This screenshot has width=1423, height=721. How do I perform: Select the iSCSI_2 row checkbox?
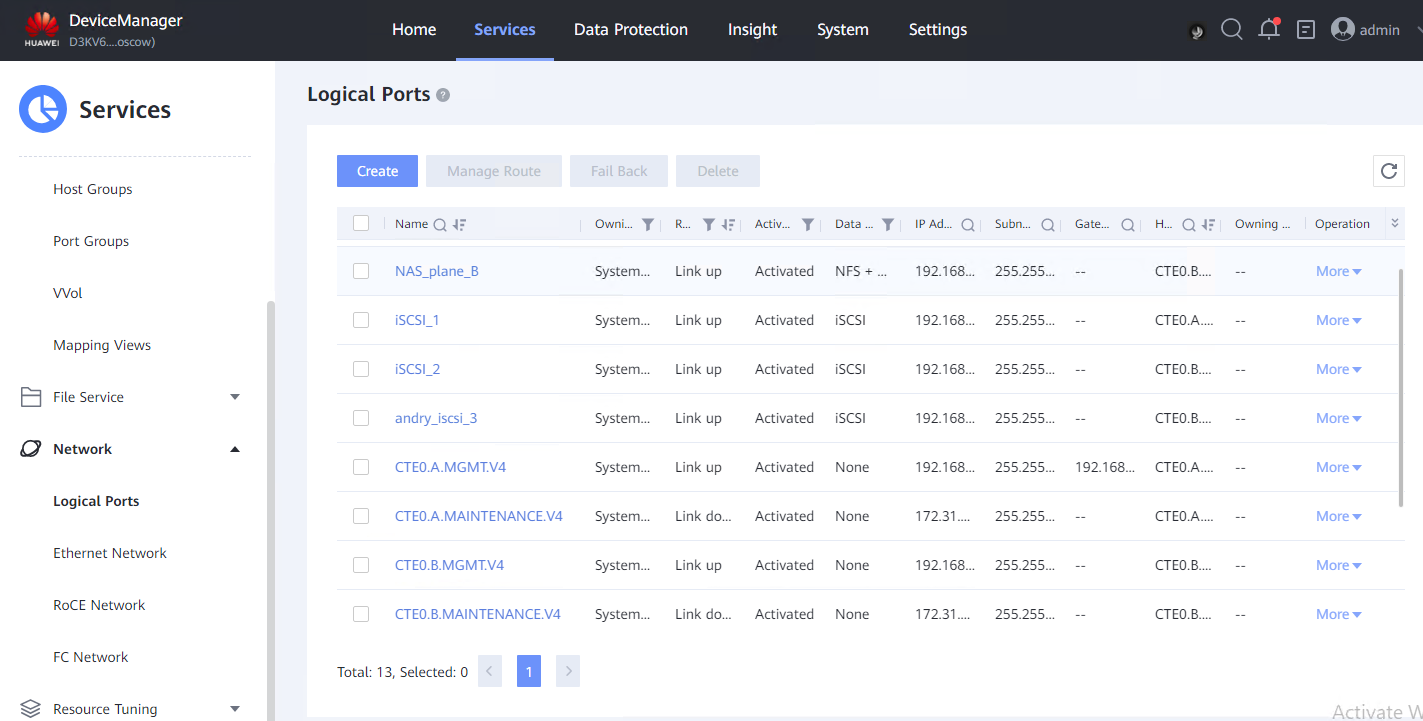coord(361,369)
